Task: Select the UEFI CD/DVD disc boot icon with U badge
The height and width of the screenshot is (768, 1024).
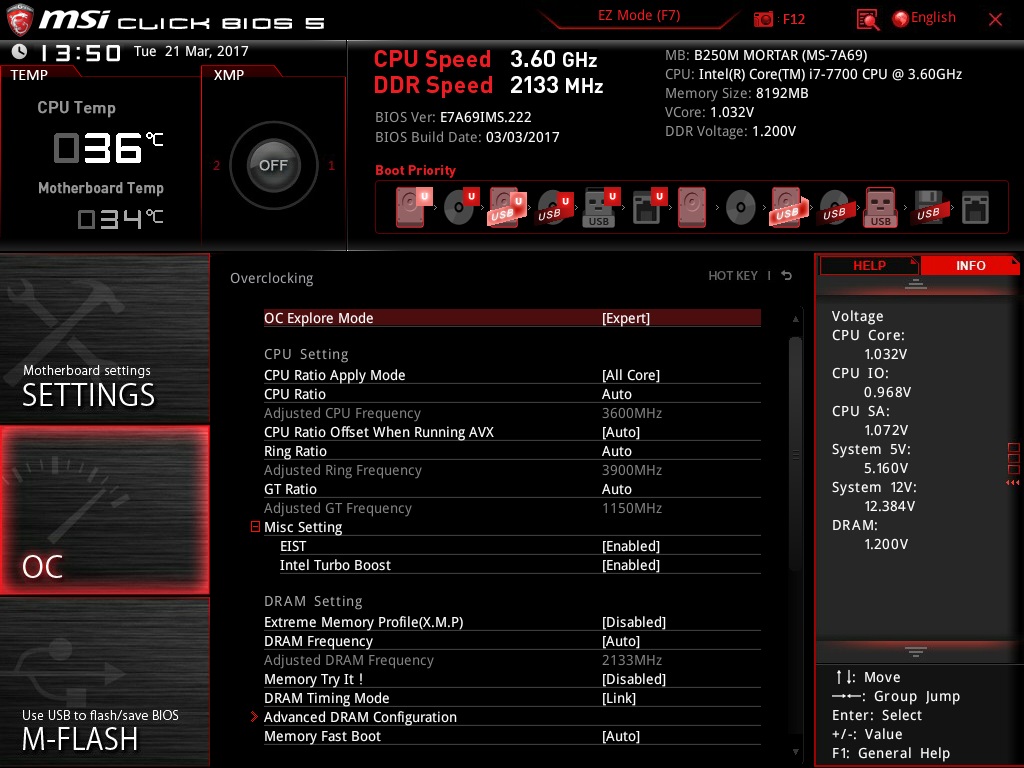Action: (x=460, y=207)
